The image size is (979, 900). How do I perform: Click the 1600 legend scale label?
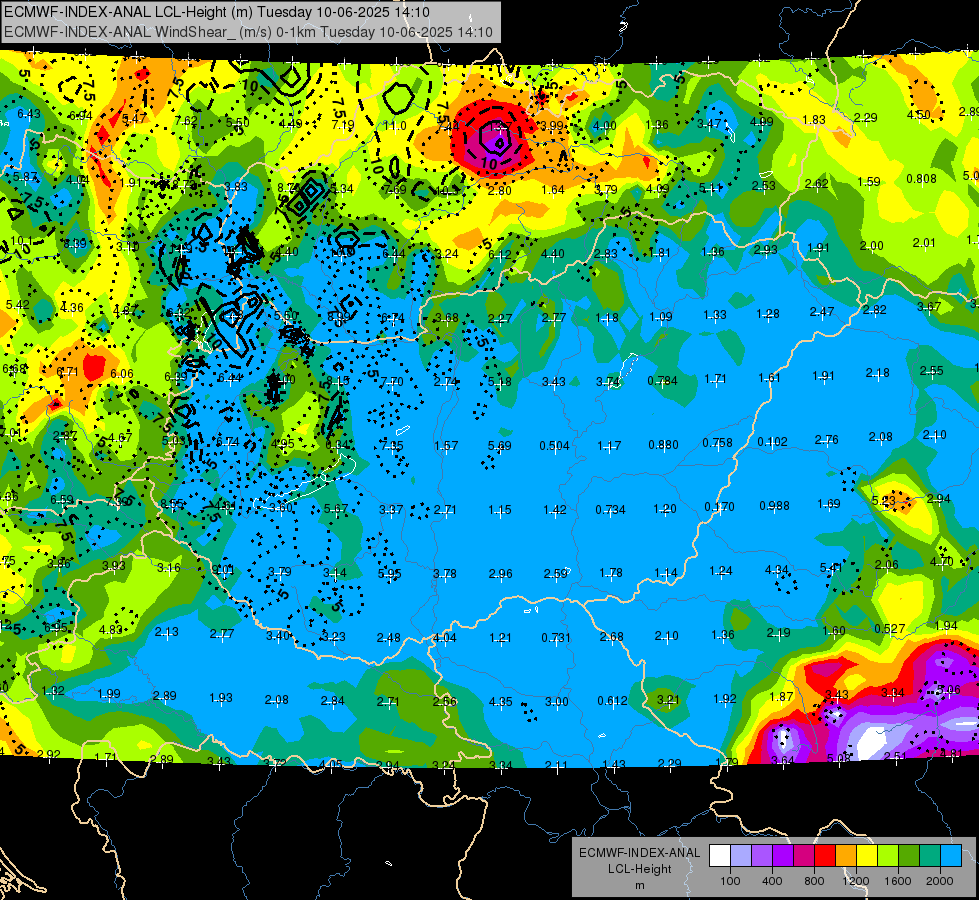tap(898, 881)
